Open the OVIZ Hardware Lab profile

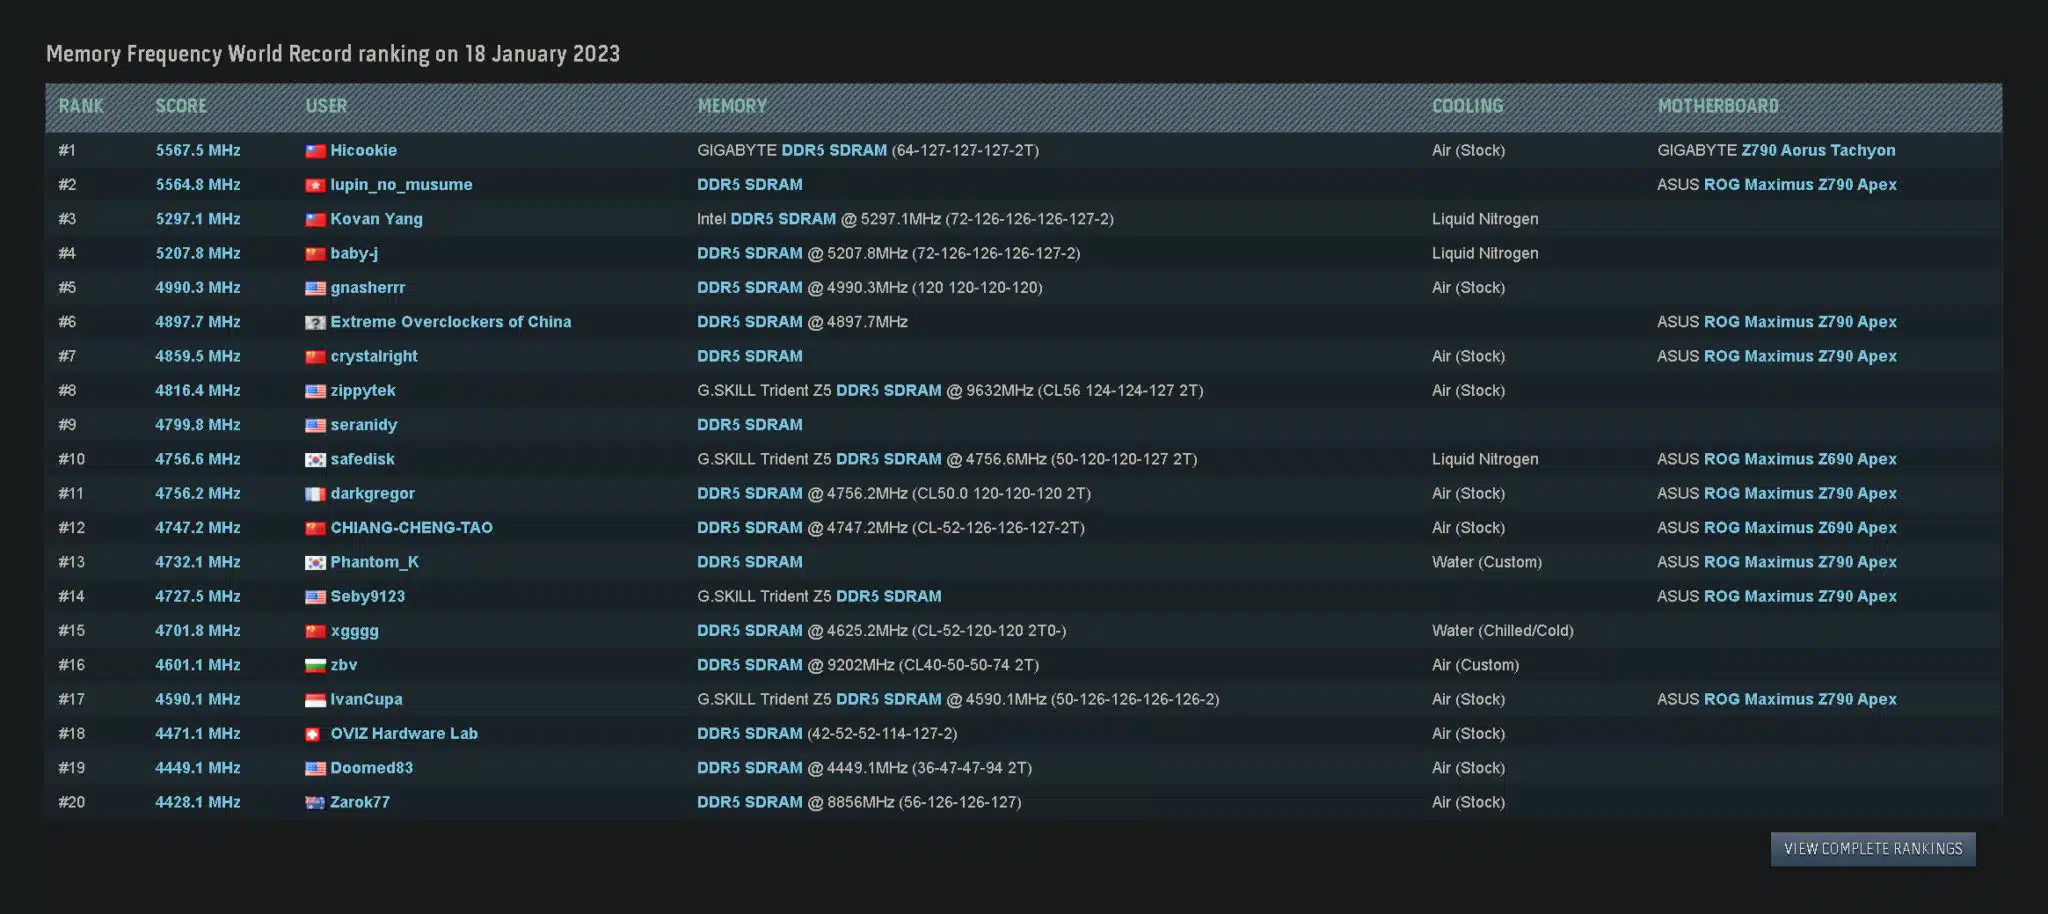click(x=404, y=734)
